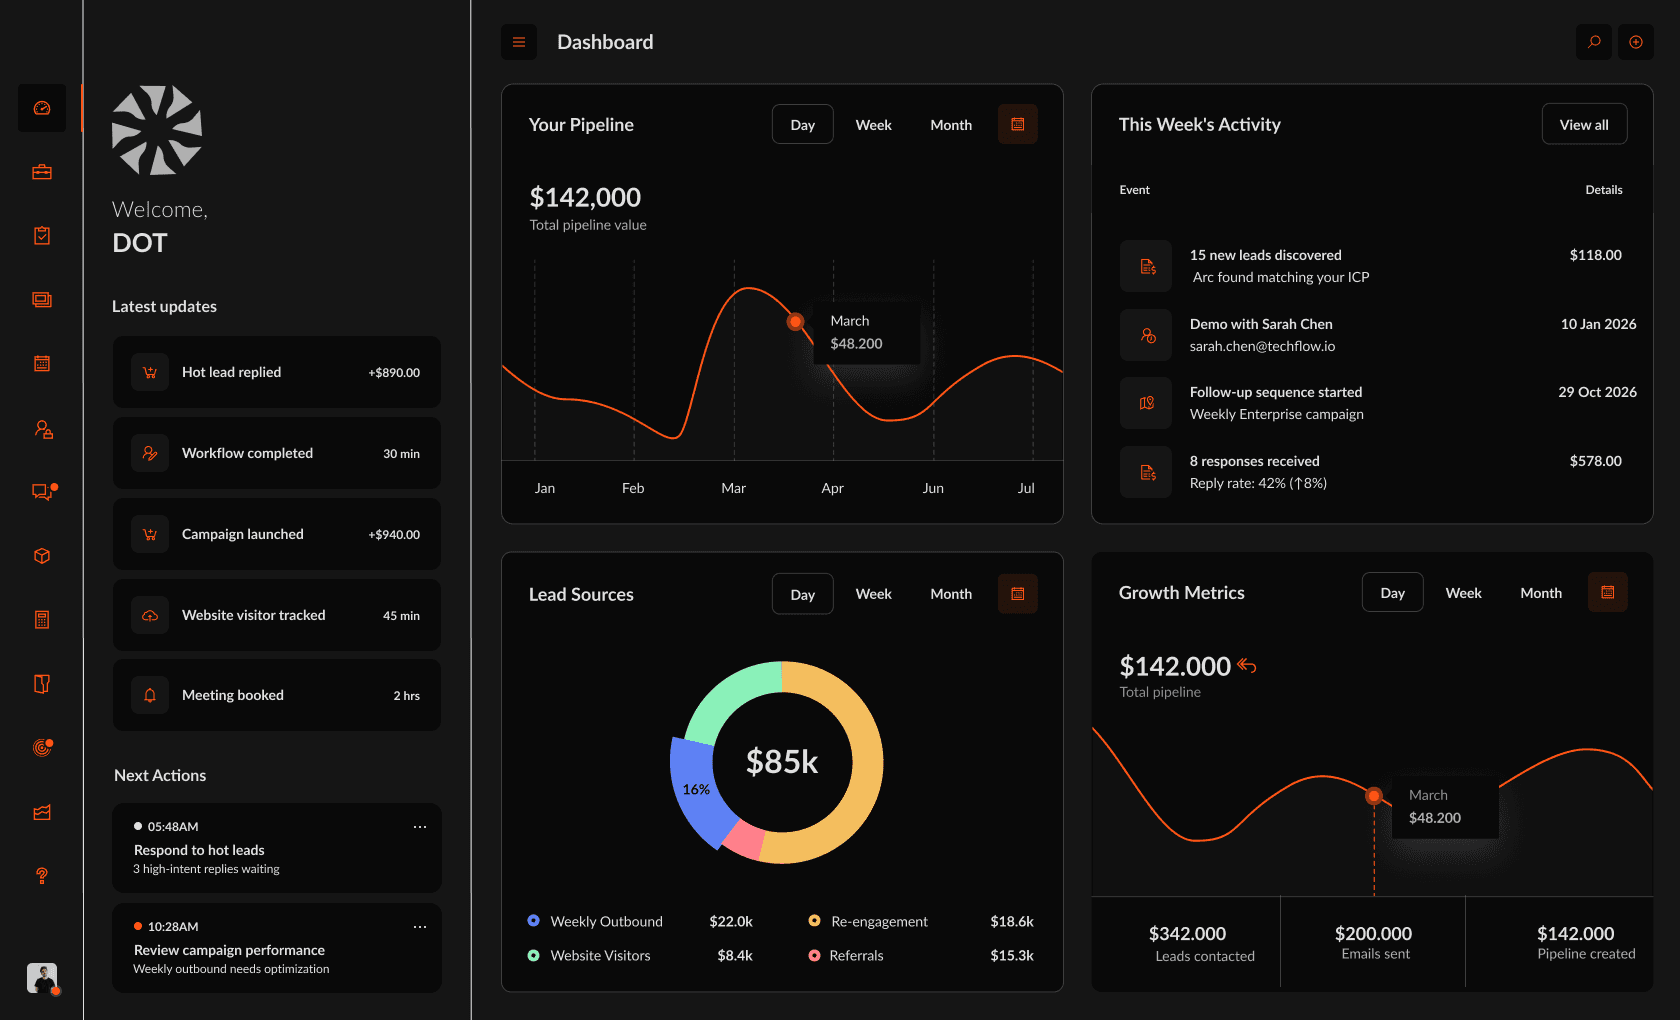
Task: Select the Month tab in Lead Sources
Action: tap(950, 593)
